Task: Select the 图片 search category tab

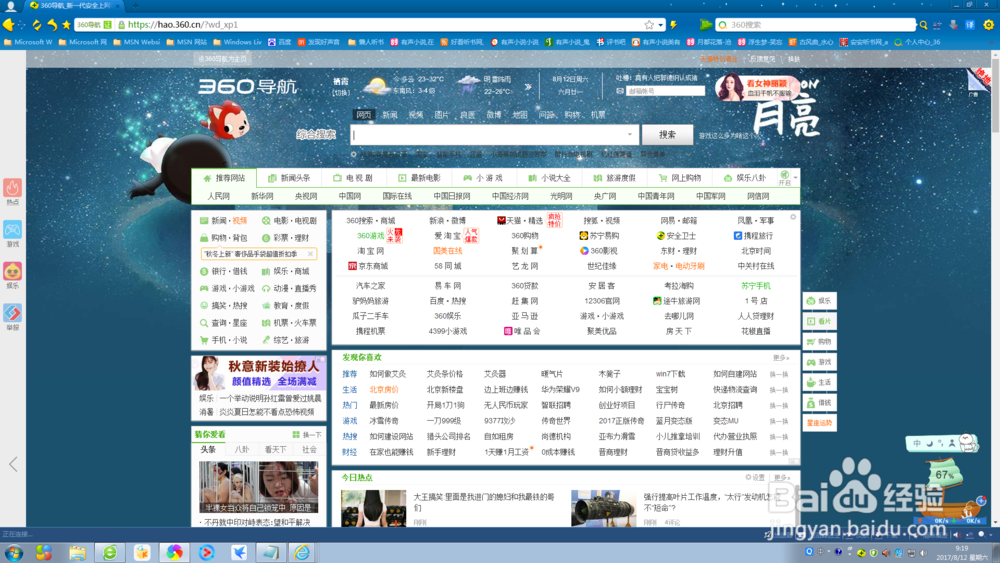Action: point(441,115)
